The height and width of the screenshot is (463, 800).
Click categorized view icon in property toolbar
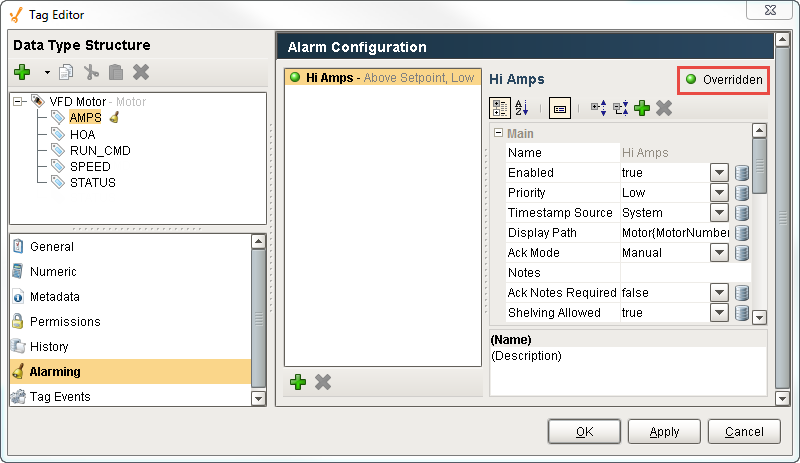tap(499, 108)
